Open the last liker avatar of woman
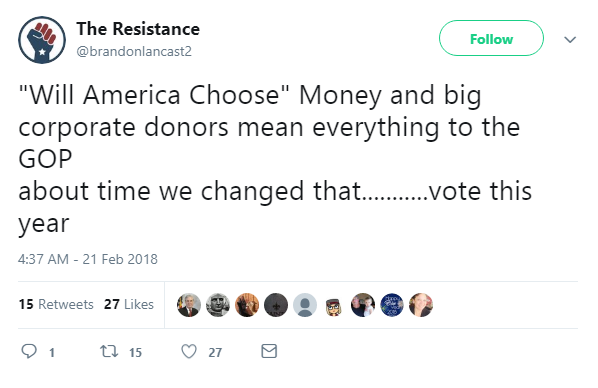This screenshot has width=598, height=388. [421, 305]
